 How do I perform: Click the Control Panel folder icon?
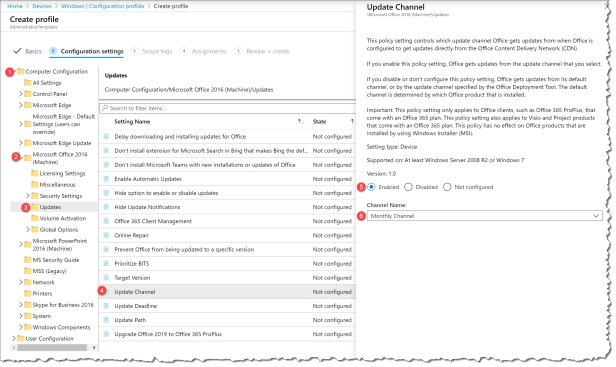[28, 94]
